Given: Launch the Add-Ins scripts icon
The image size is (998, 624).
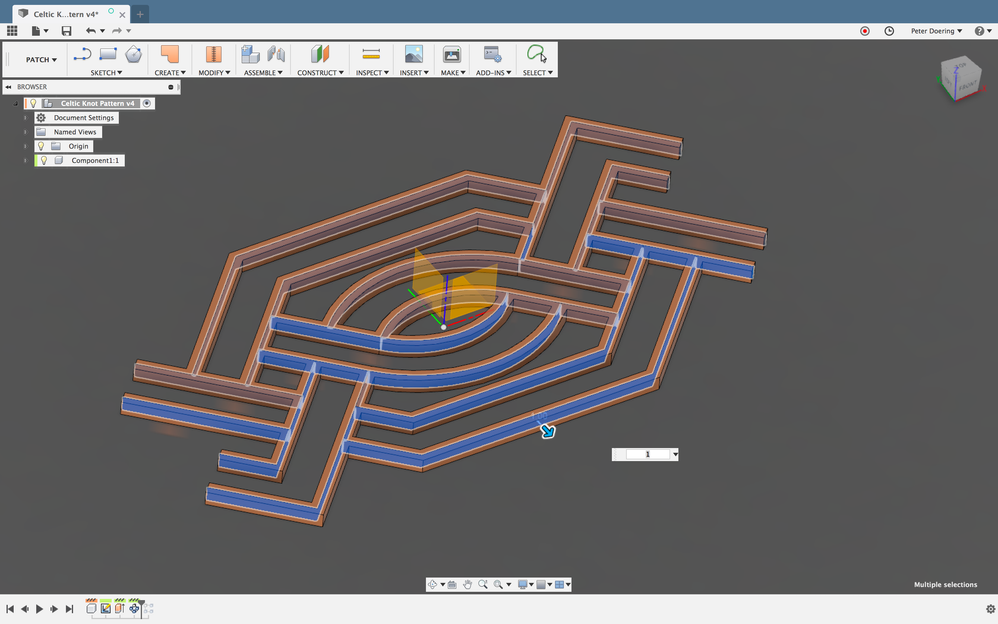Looking at the screenshot, I should (493, 54).
